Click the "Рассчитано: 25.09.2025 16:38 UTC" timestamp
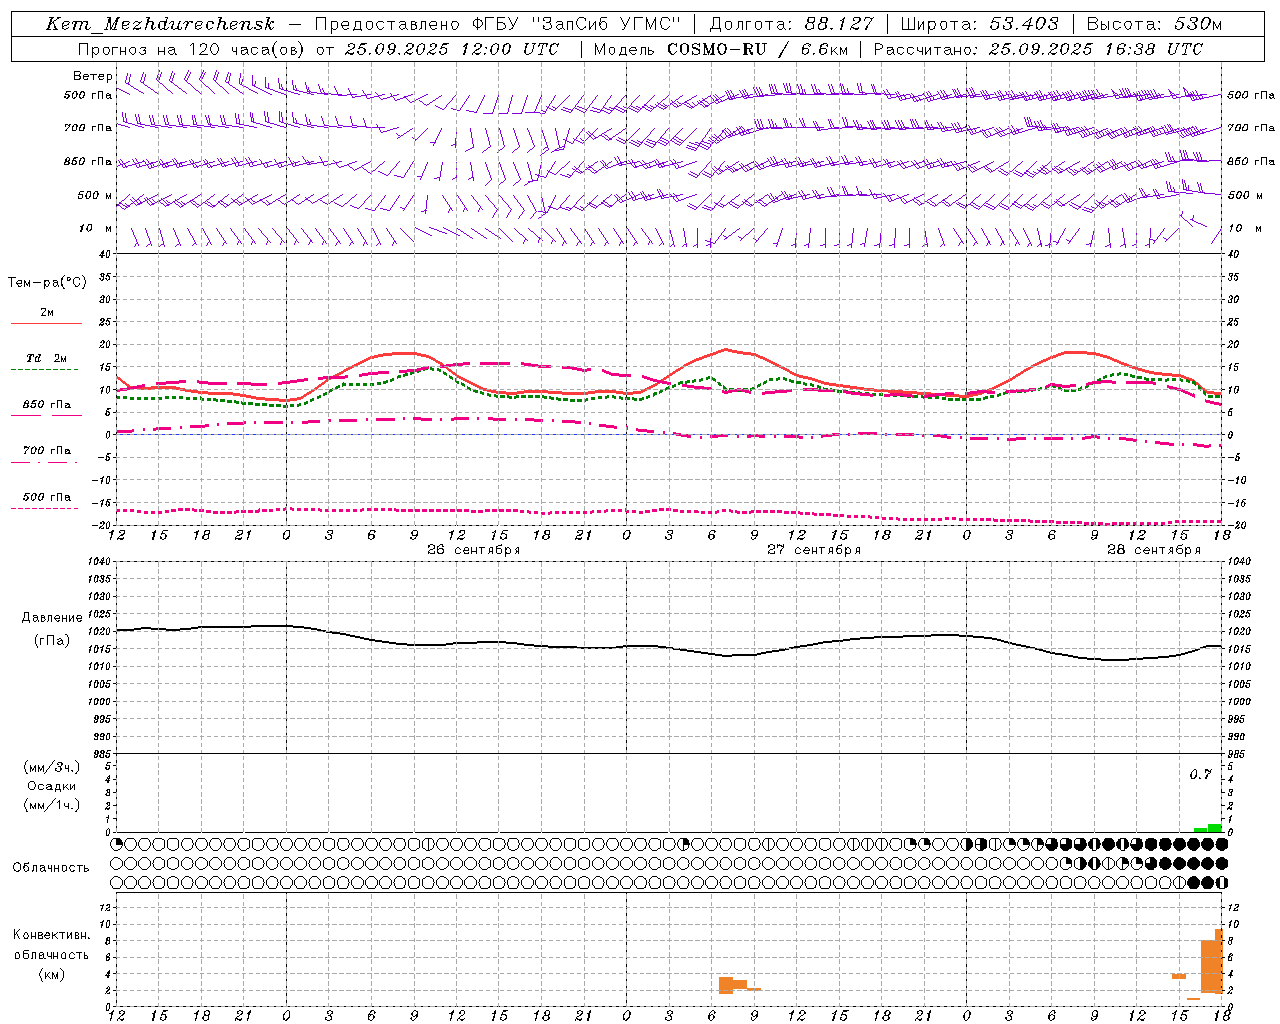 pos(1038,49)
